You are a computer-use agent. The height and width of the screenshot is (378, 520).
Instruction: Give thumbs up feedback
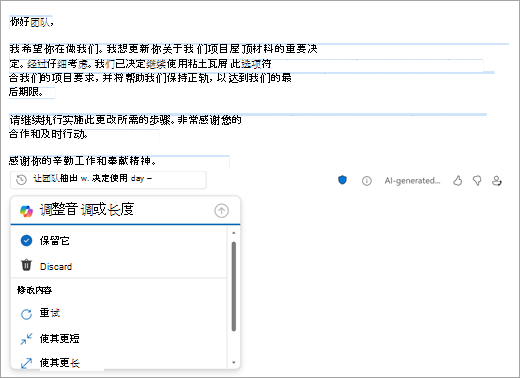[458, 181]
